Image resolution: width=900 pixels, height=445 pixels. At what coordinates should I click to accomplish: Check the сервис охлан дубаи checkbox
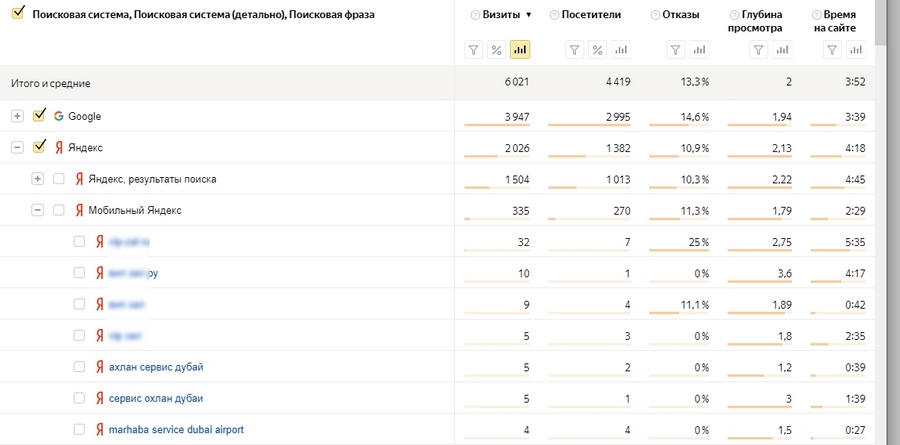(x=79, y=398)
